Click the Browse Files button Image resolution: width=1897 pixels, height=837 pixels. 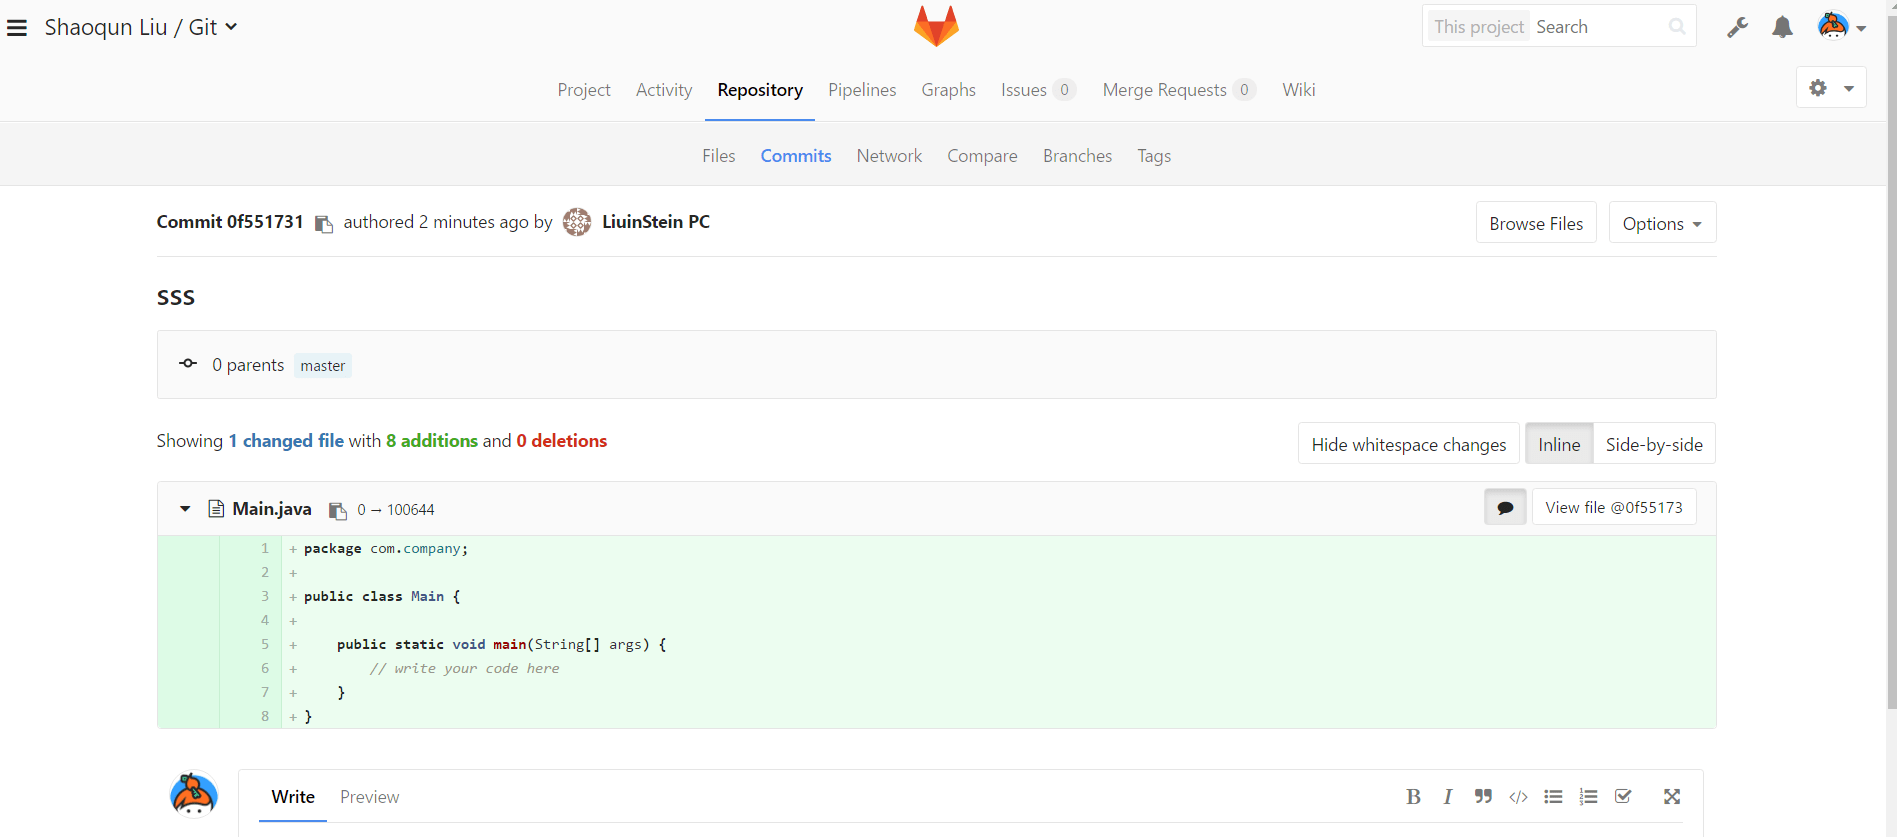(1536, 224)
